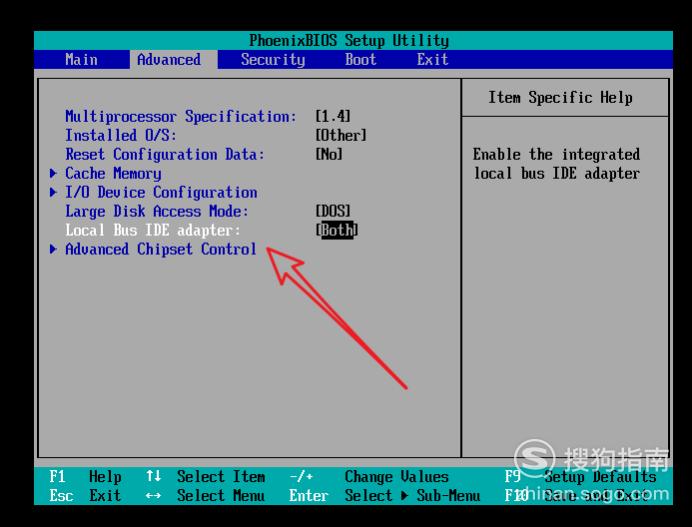
Task: Go to the Boot tab
Action: [x=361, y=60]
